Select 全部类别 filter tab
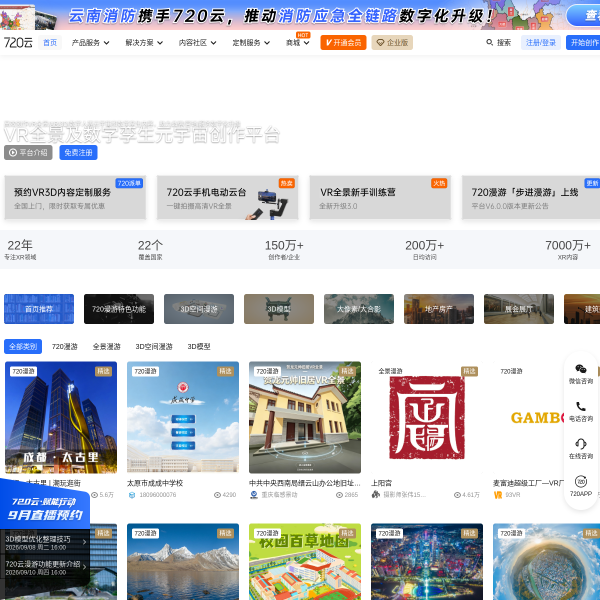The height and width of the screenshot is (600, 600). 23,347
